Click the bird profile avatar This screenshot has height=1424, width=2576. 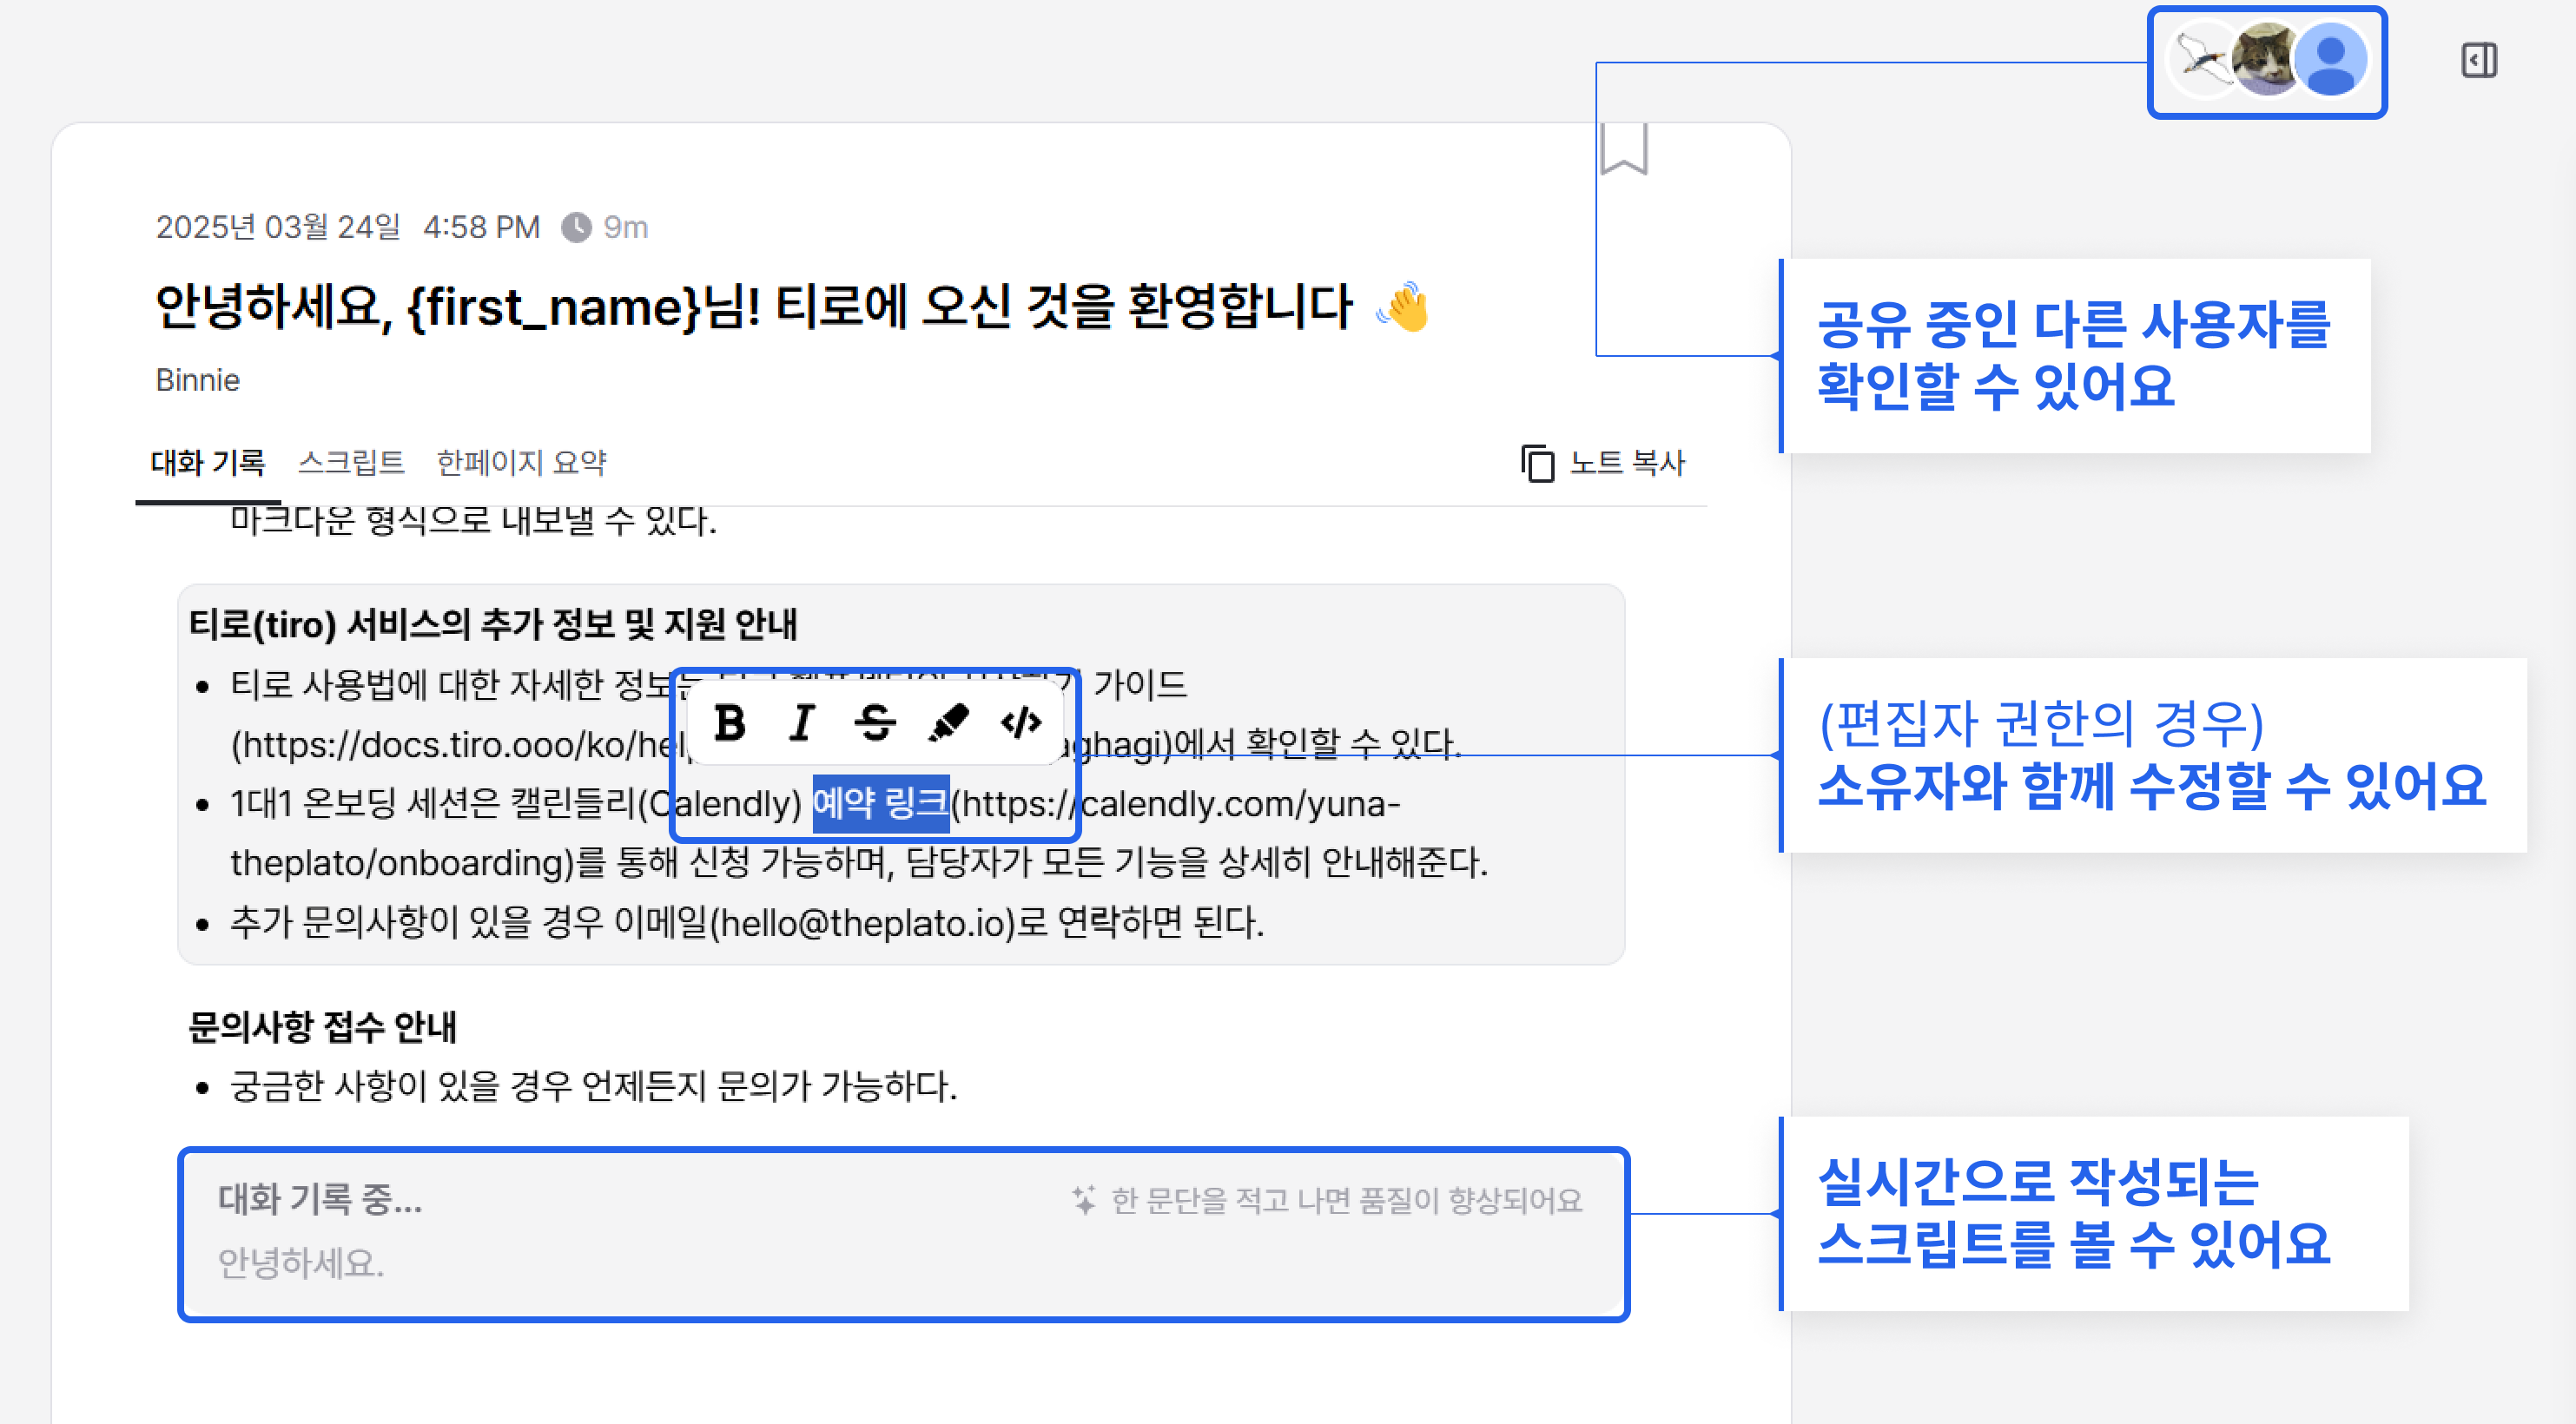click(x=2203, y=60)
